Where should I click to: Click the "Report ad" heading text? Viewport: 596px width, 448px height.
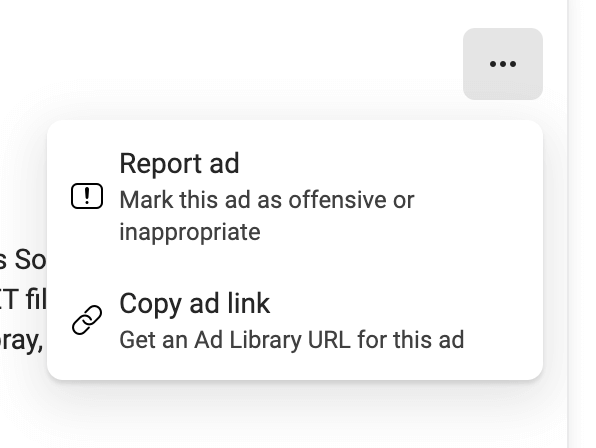click(x=179, y=163)
